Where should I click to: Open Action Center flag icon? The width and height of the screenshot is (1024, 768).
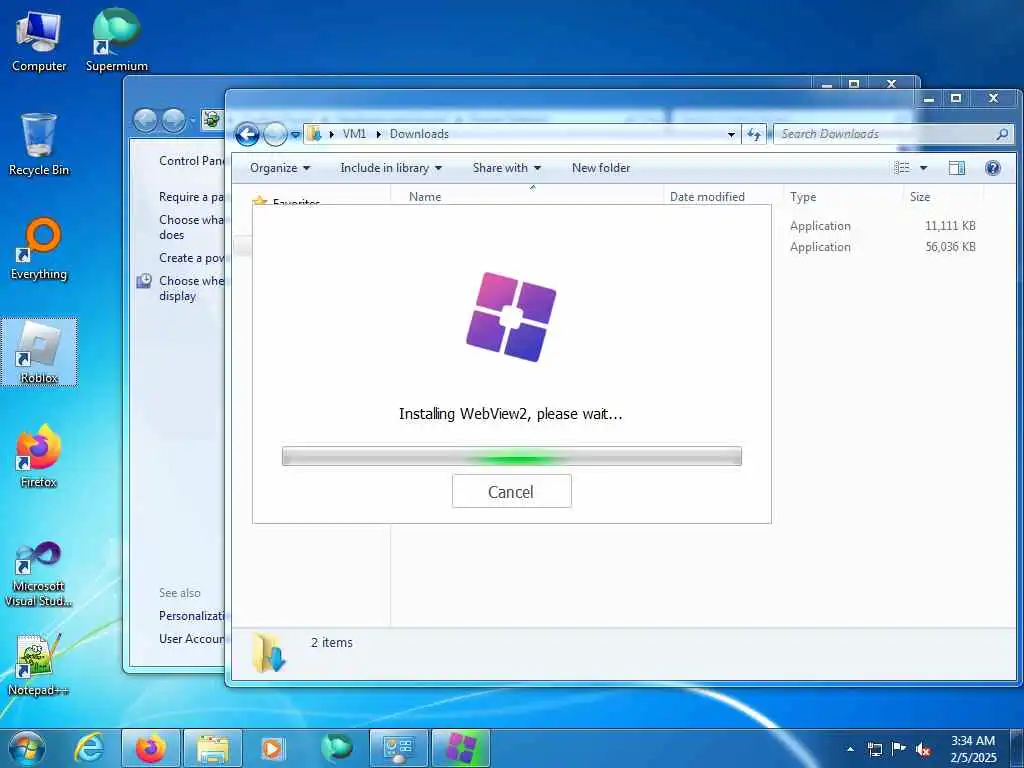pos(899,749)
